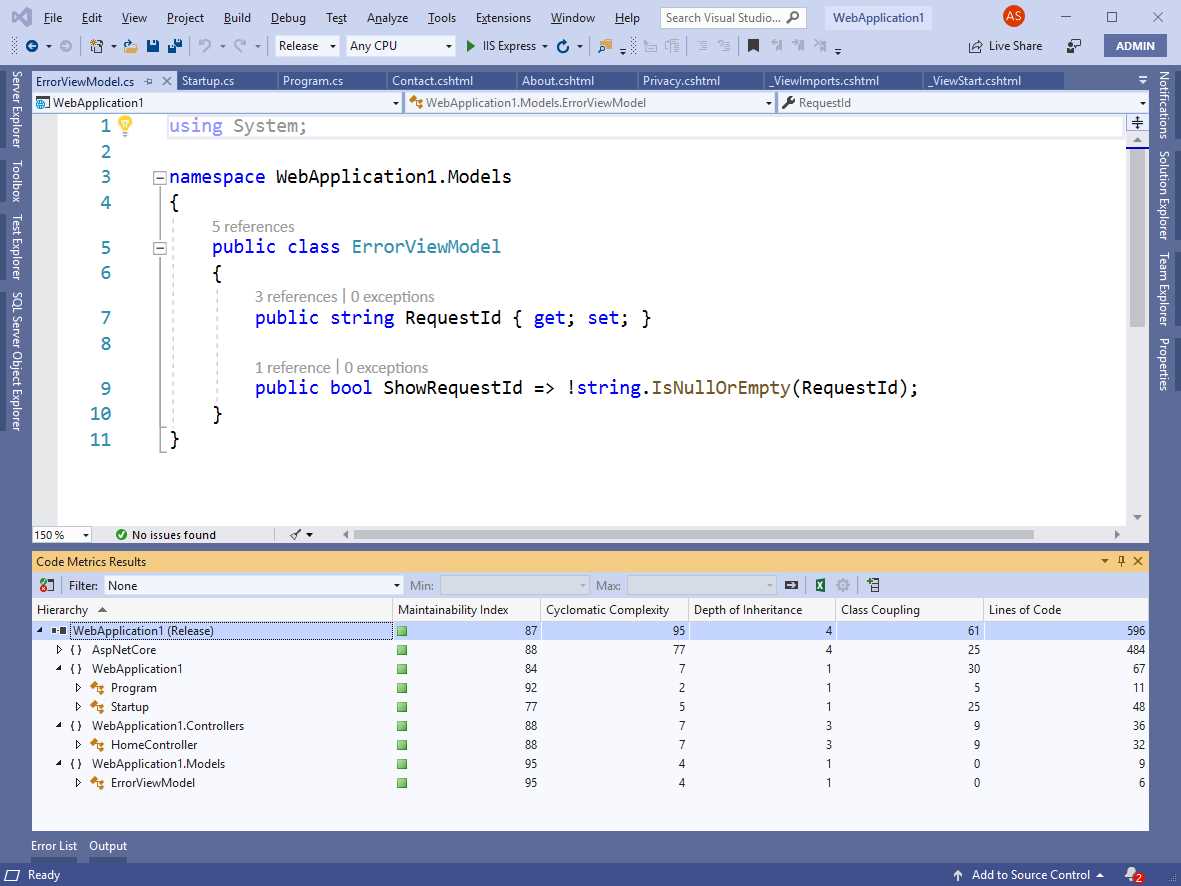Viewport: 1181px width, 886px height.
Task: Open the Debug menu
Action: click(x=288, y=17)
